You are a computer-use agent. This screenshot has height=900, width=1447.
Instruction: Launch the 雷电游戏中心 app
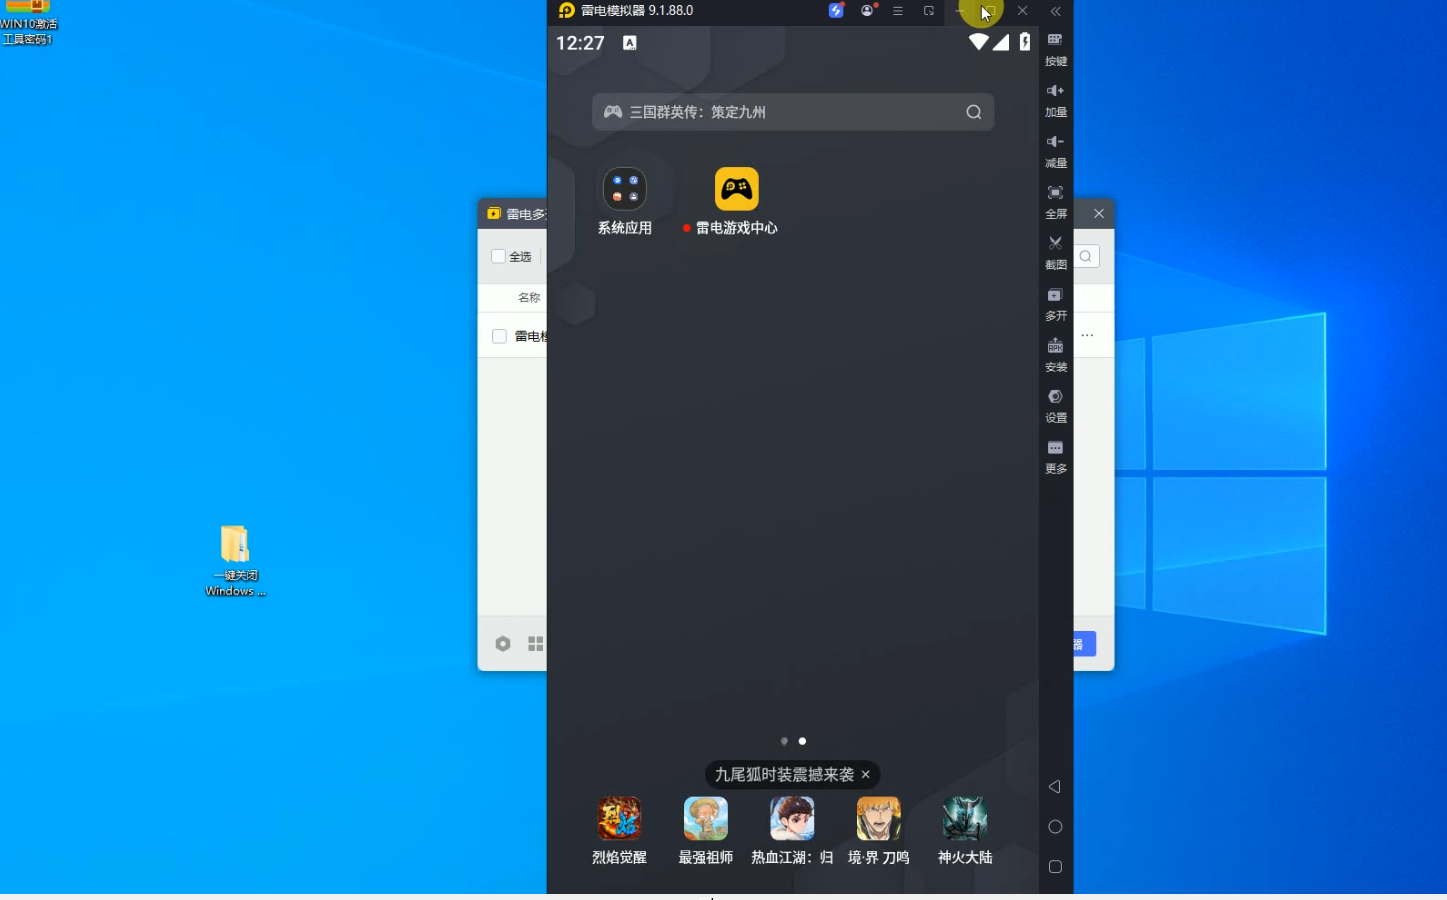pyautogui.click(x=736, y=190)
